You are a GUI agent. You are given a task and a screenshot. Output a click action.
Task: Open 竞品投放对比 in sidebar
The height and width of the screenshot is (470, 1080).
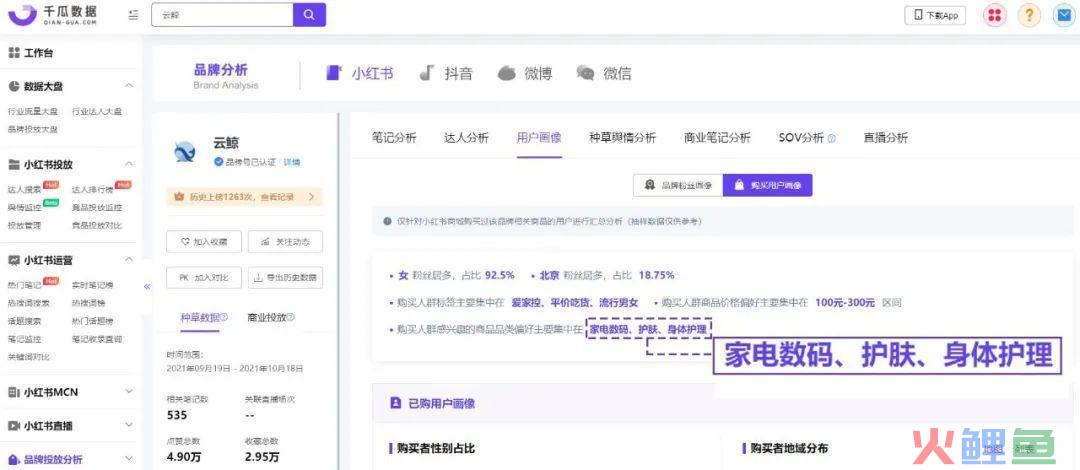click(97, 225)
